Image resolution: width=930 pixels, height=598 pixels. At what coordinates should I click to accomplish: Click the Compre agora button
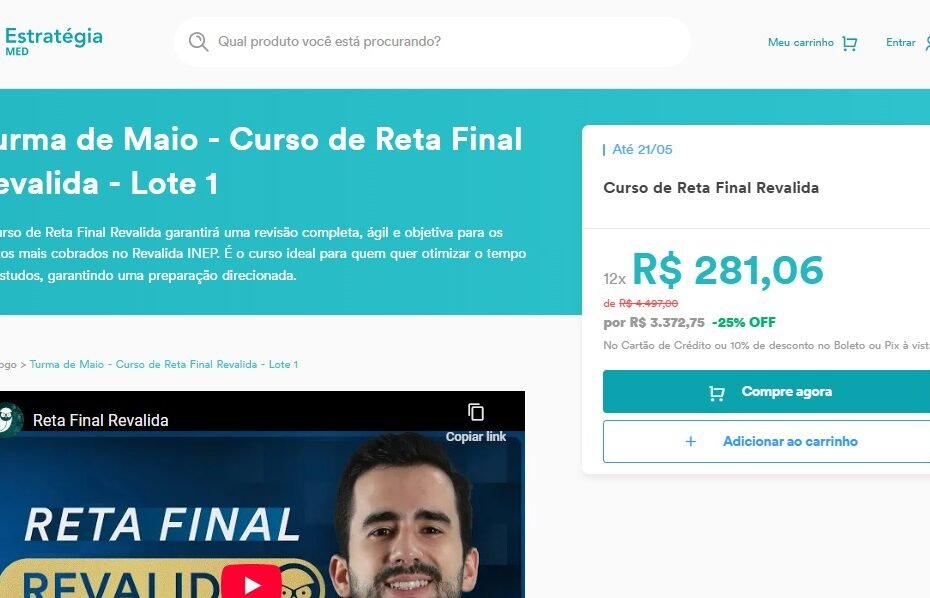766,392
